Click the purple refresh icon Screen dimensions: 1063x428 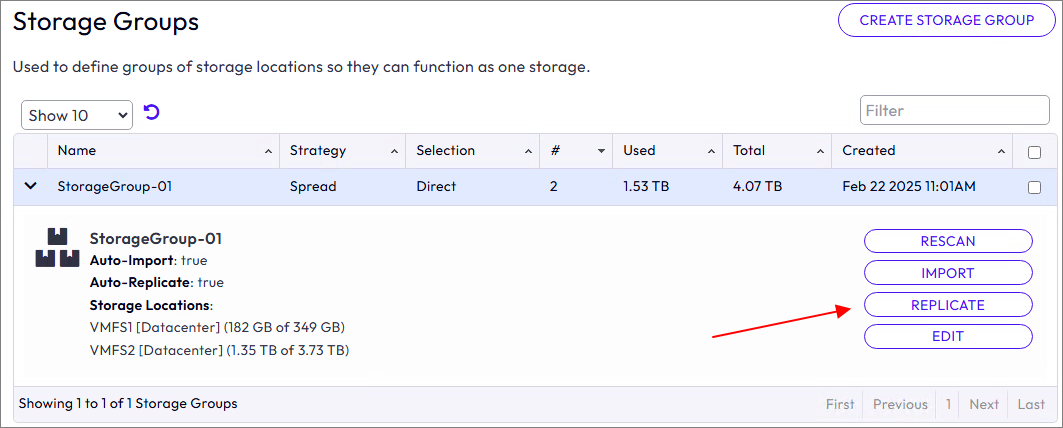(x=152, y=113)
